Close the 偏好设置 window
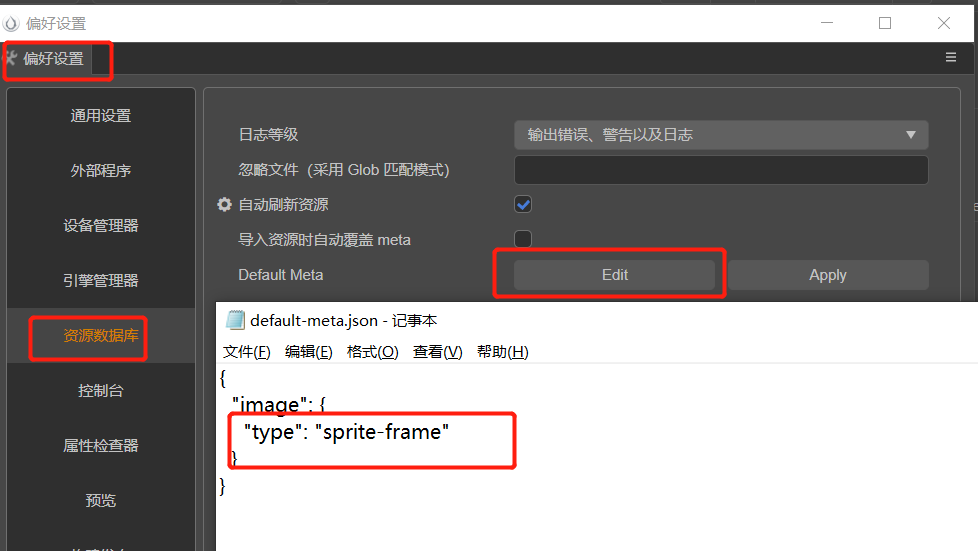Viewport: 978px width, 551px height. tap(944, 23)
